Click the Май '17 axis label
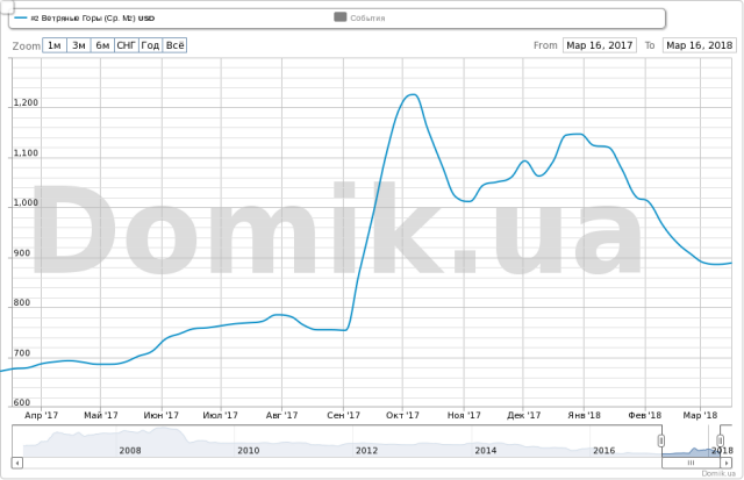This screenshot has height=480, width=744. tap(101, 415)
